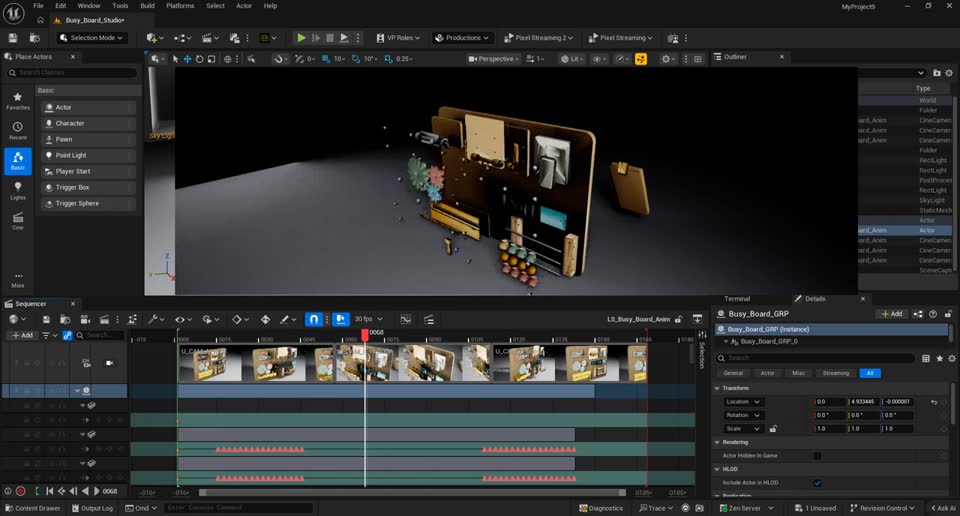This screenshot has width=960, height=516.
Task: Open the Selection Mode dropdown
Action: pyautogui.click(x=91, y=38)
